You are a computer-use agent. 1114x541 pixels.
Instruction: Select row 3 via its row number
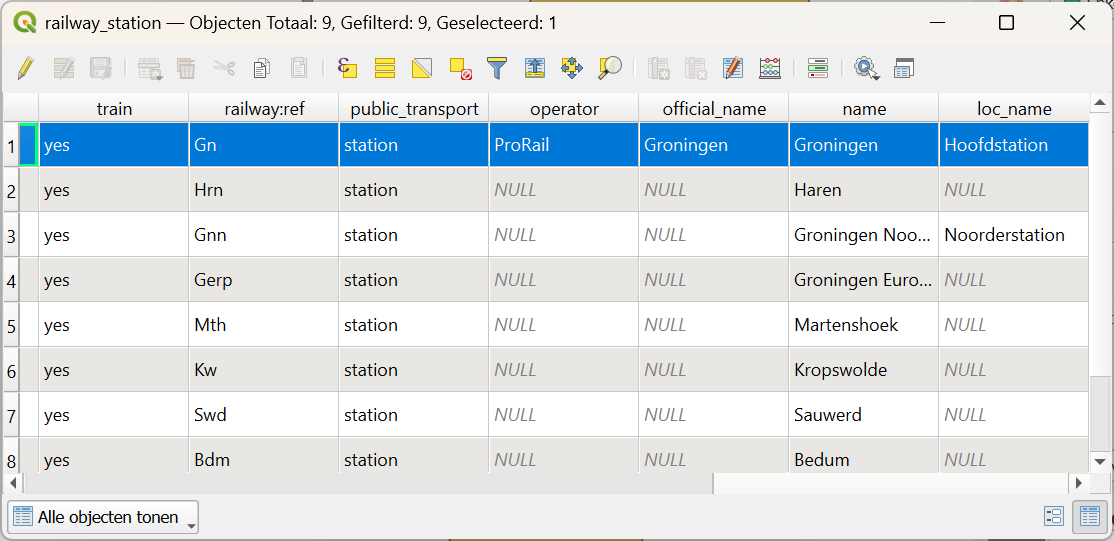click(12, 235)
